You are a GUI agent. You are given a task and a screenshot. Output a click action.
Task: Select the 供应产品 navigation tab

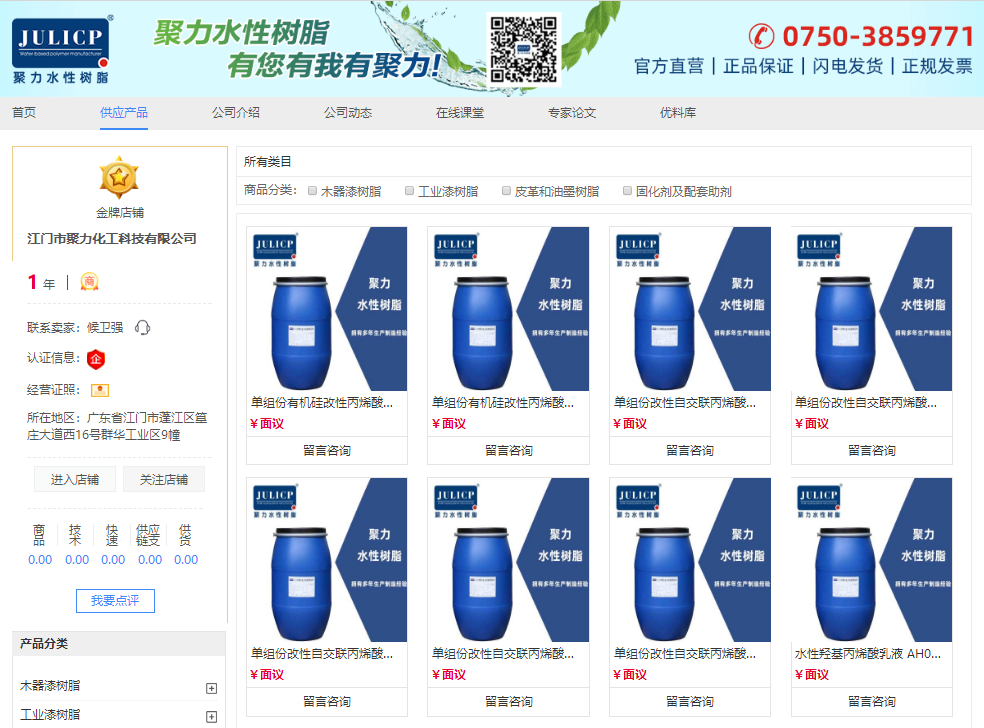pos(124,113)
